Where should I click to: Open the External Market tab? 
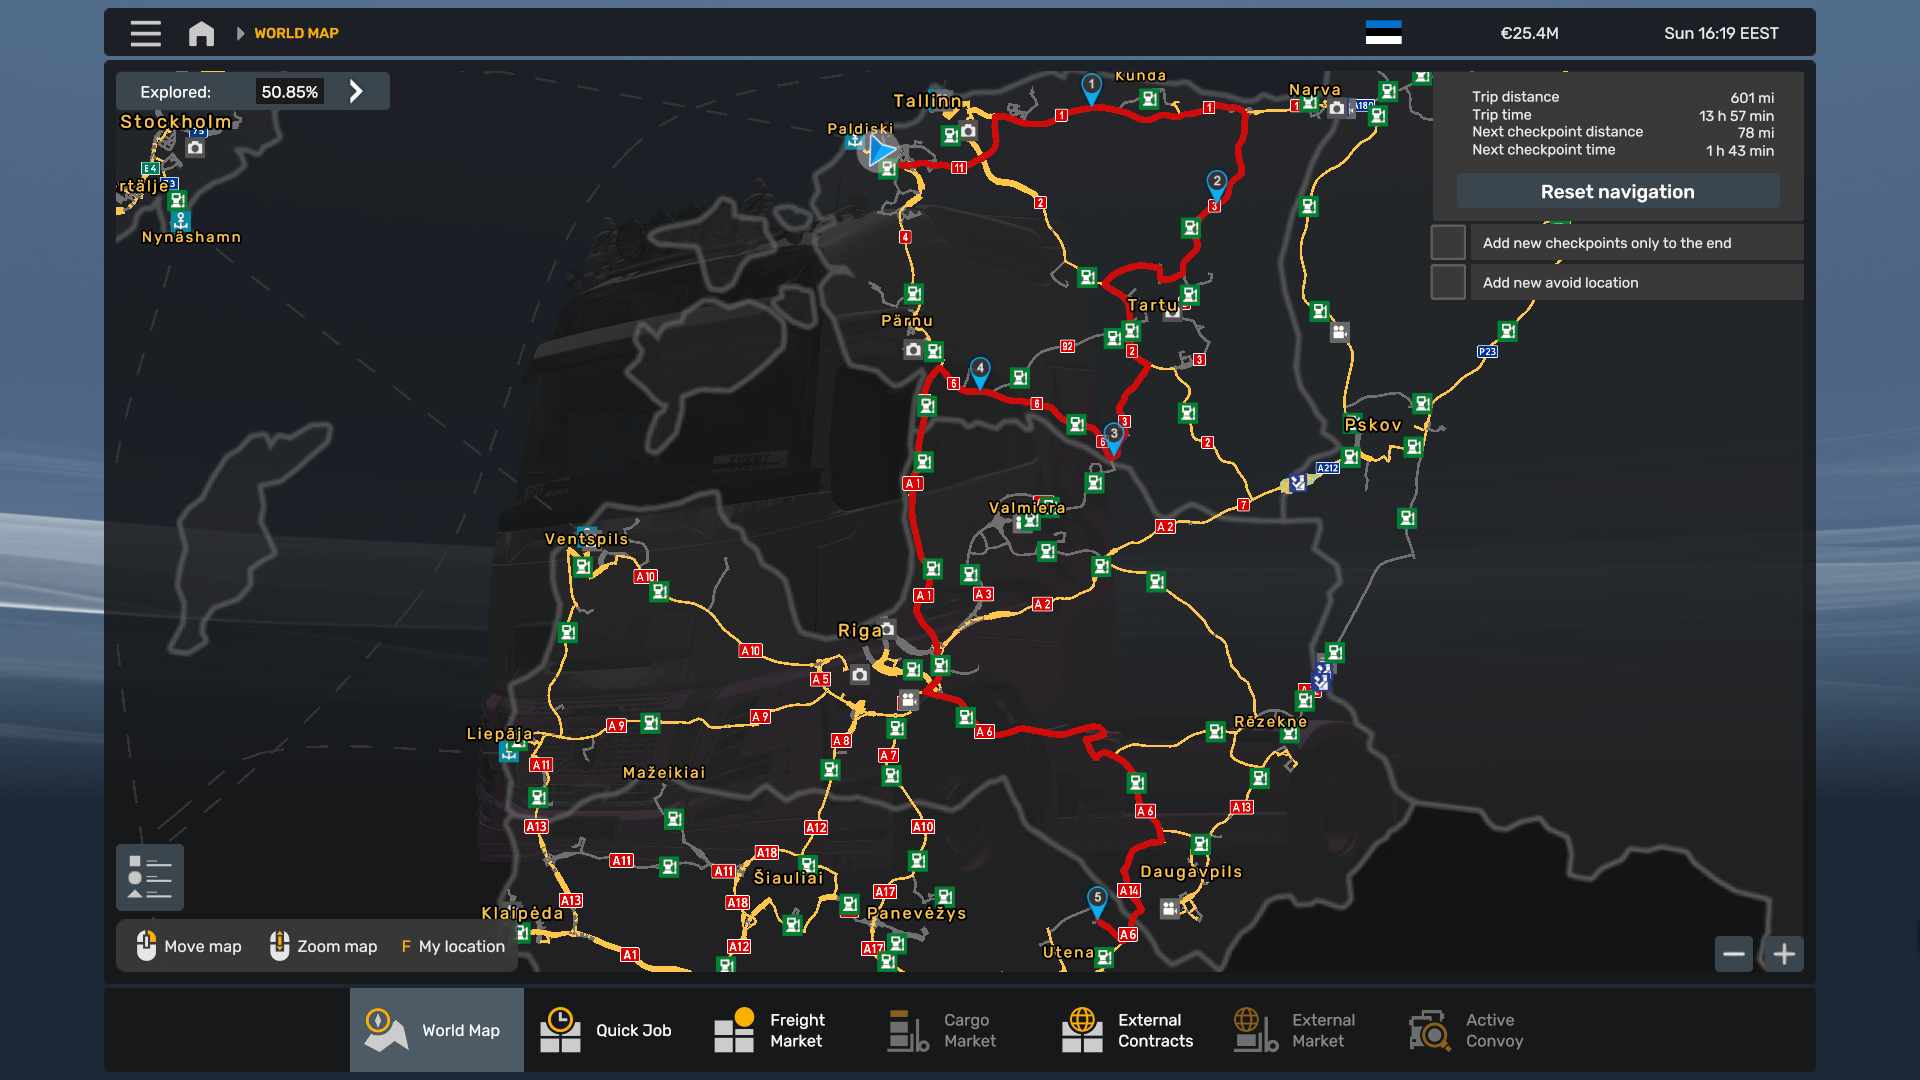(x=1307, y=1030)
